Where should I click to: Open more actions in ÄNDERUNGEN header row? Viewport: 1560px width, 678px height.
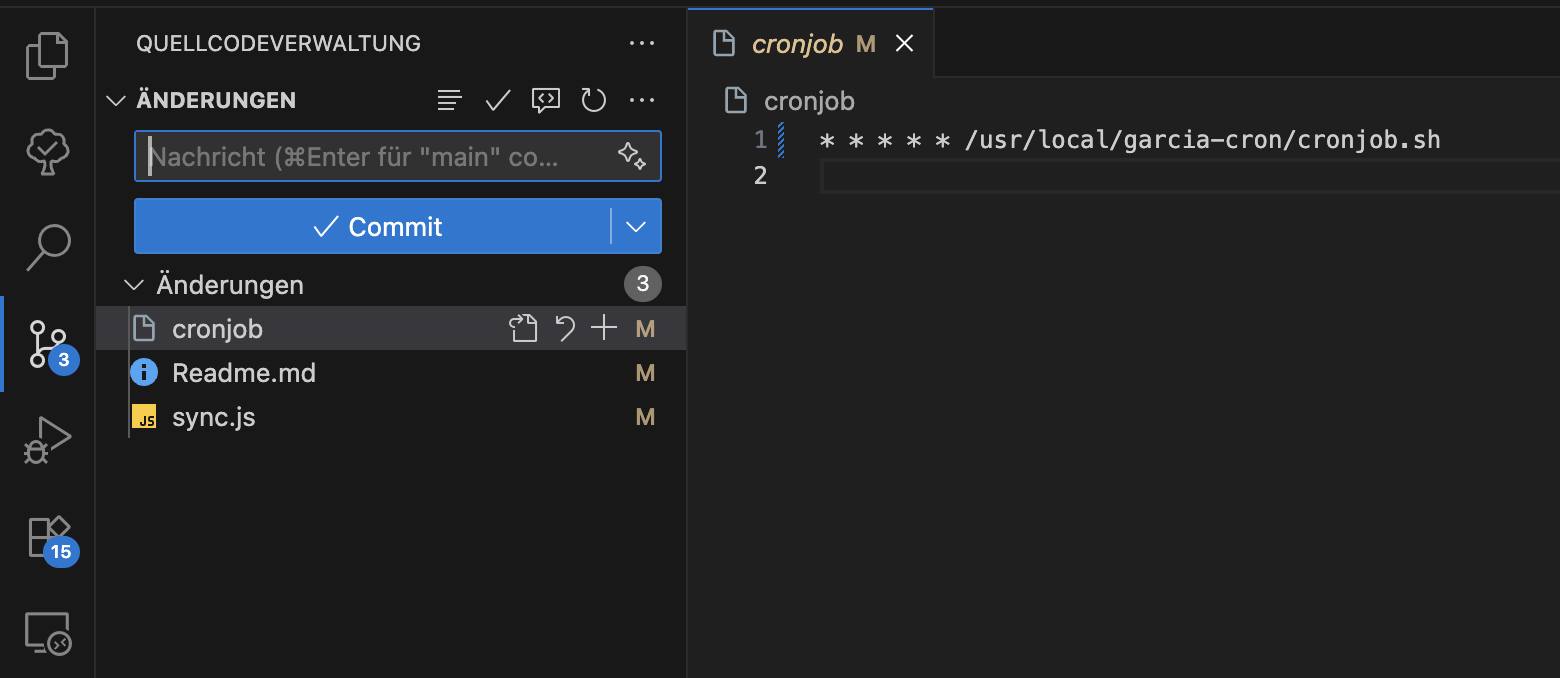tap(641, 100)
